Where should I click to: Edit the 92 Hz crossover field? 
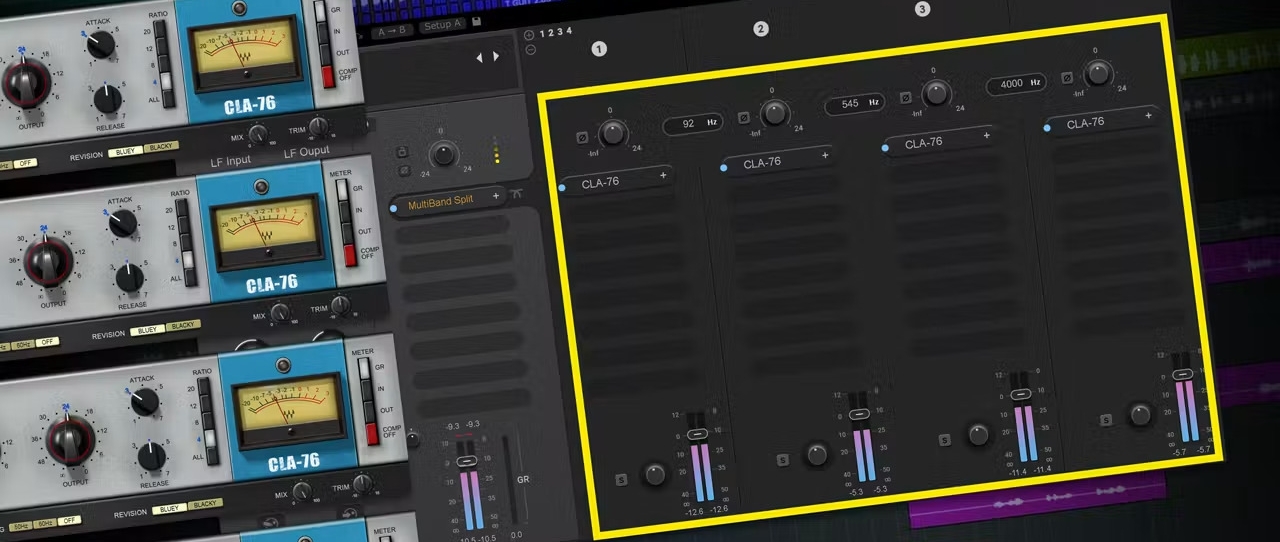[692, 125]
